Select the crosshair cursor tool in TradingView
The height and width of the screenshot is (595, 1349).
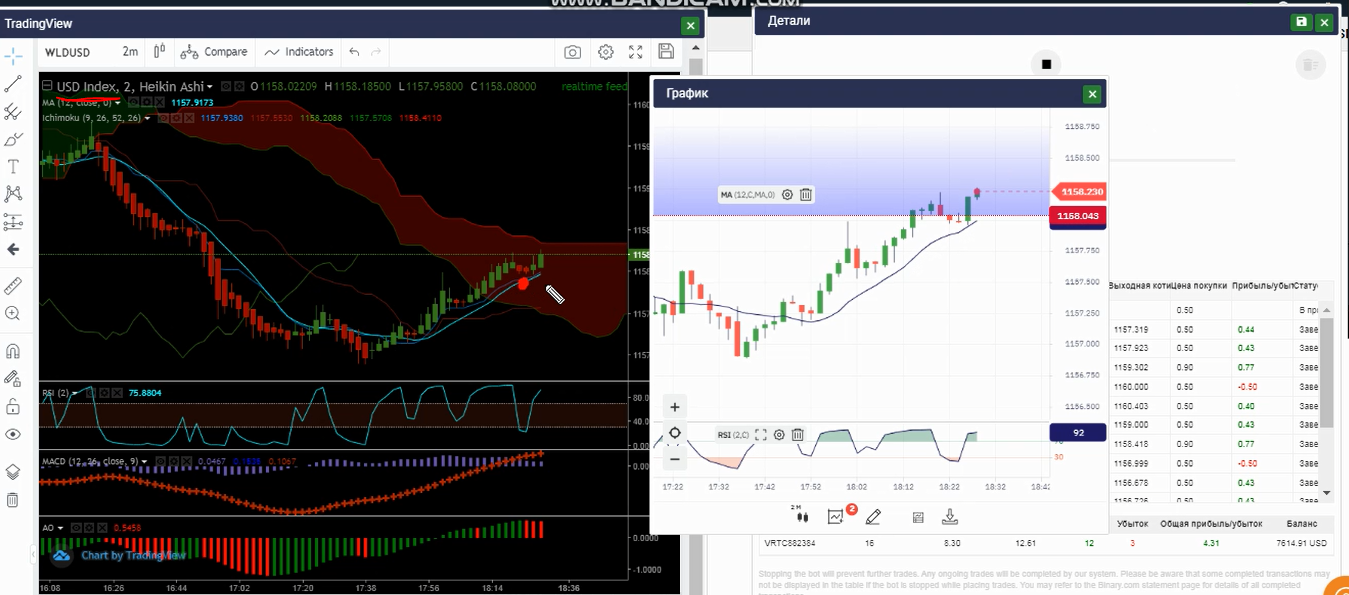click(x=13, y=56)
